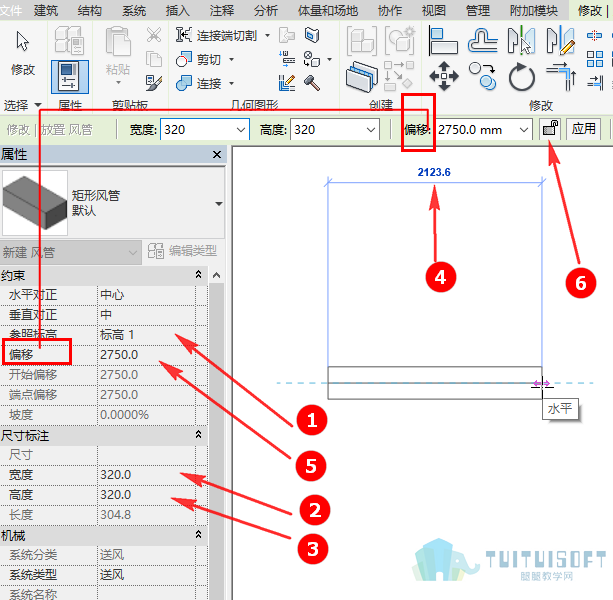Select the Array tool
The image size is (613, 600).
pyautogui.click(x=595, y=59)
